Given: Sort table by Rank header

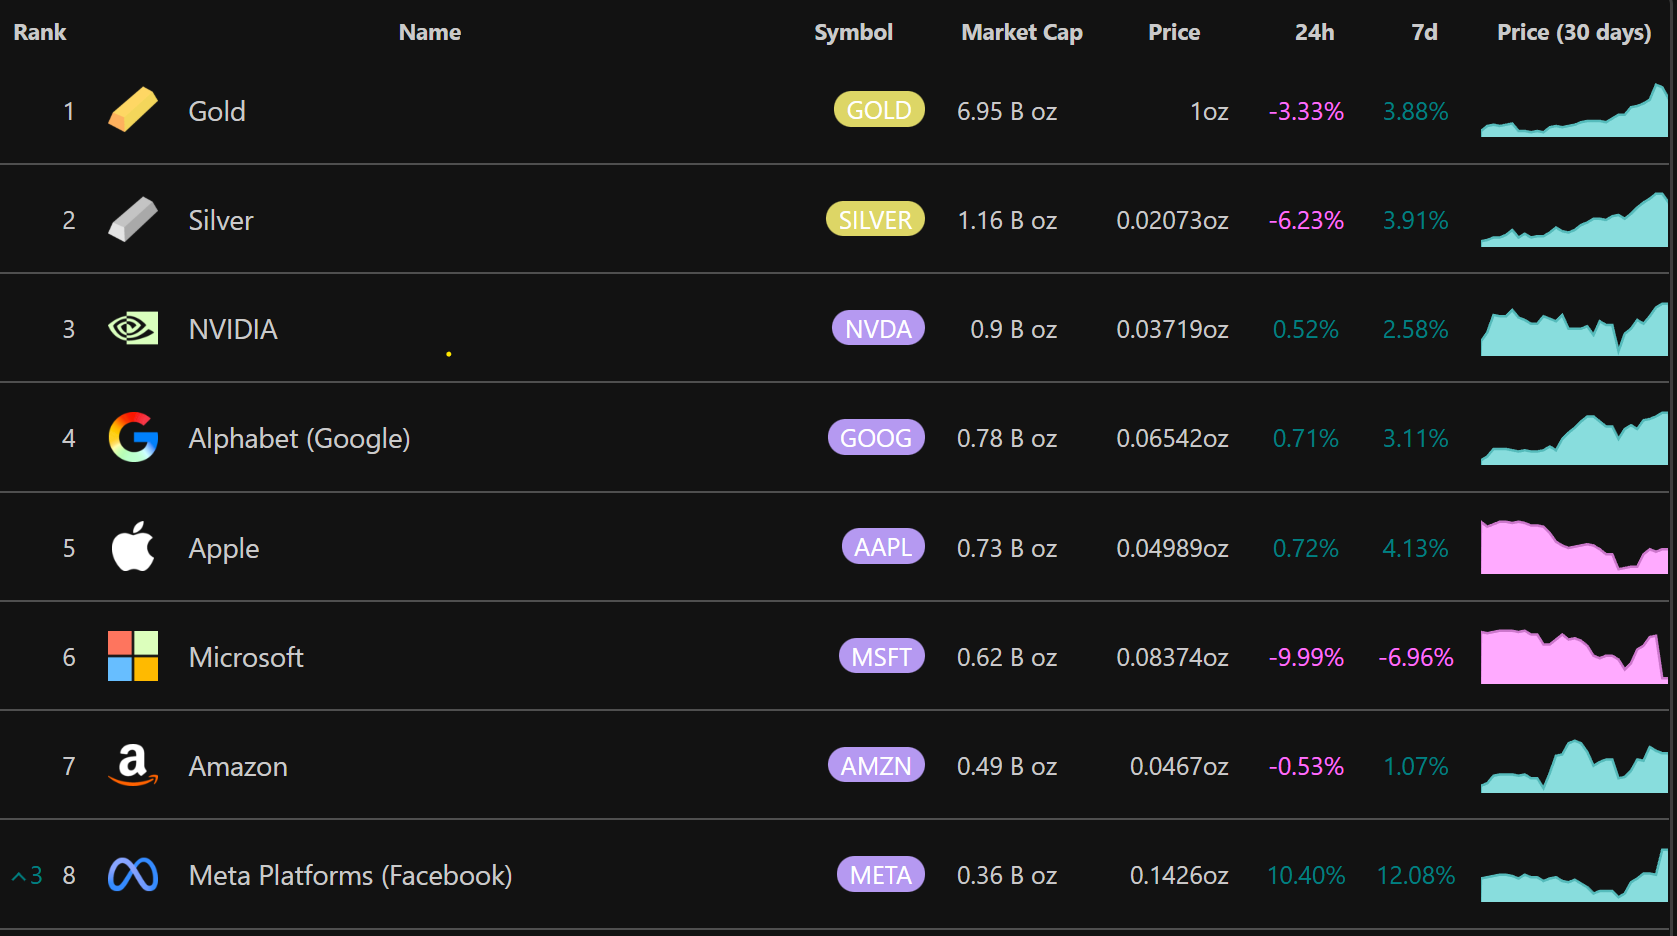Looking at the screenshot, I should [40, 32].
